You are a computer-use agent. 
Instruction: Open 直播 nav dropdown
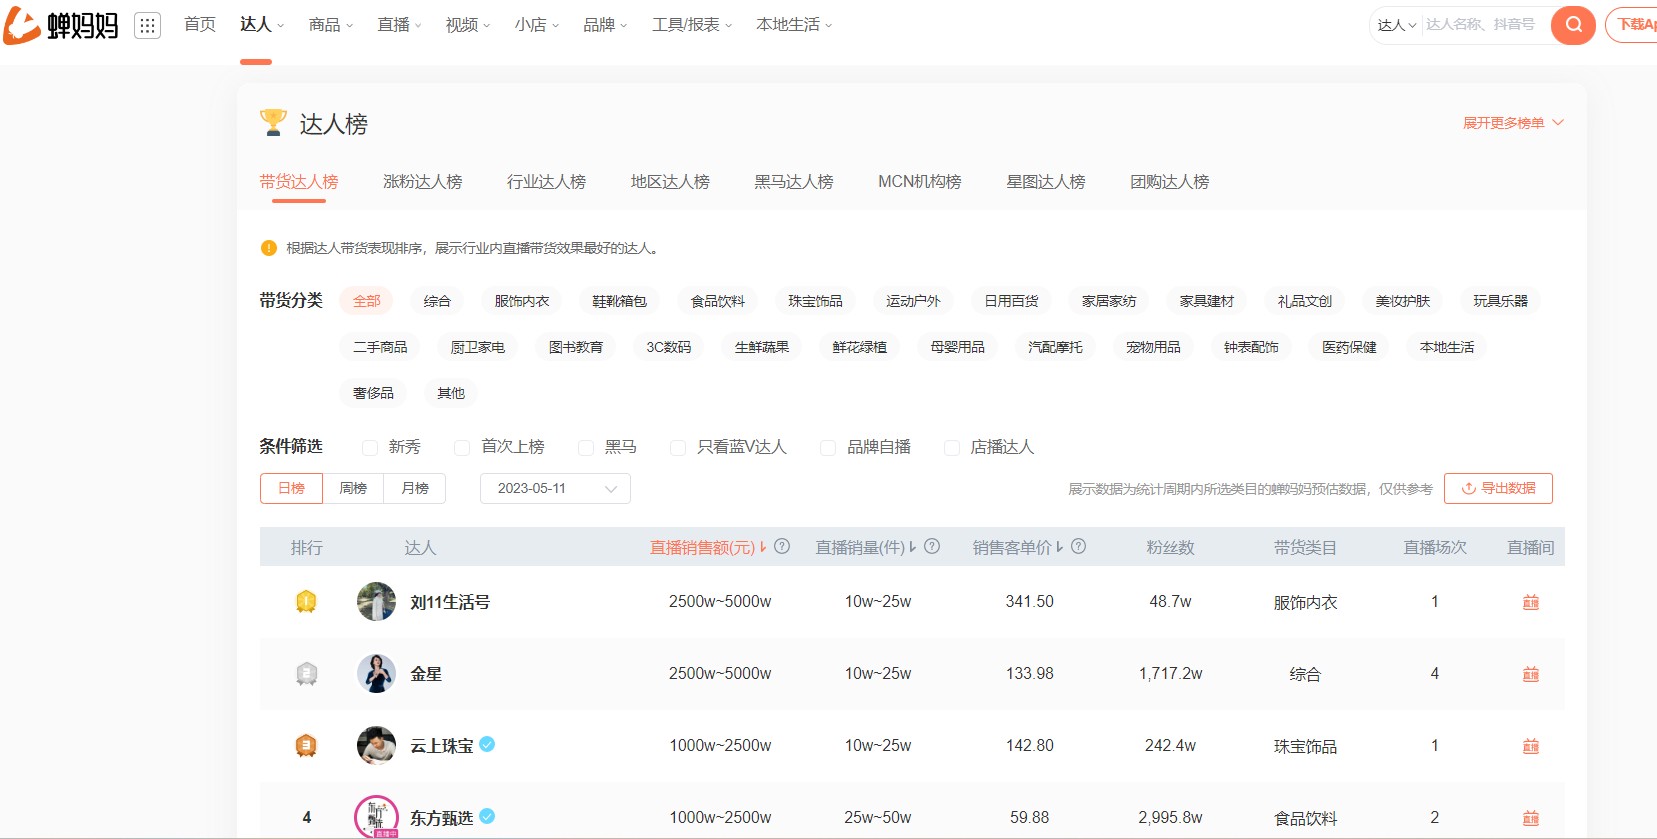point(399,25)
